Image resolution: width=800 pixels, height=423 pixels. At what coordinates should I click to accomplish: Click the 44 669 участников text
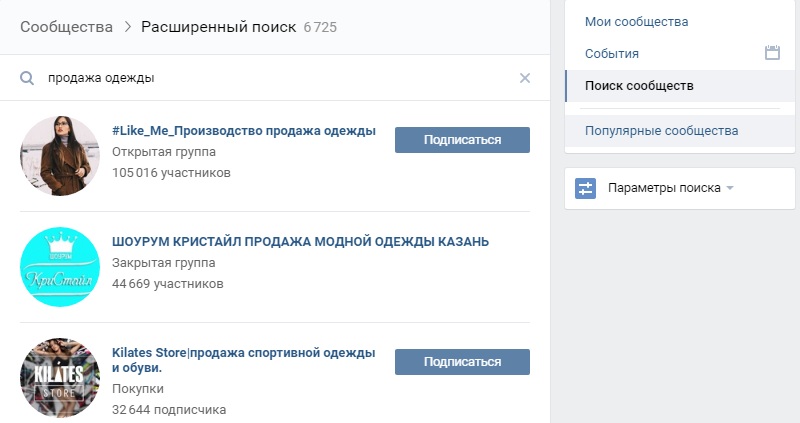pyautogui.click(x=168, y=284)
